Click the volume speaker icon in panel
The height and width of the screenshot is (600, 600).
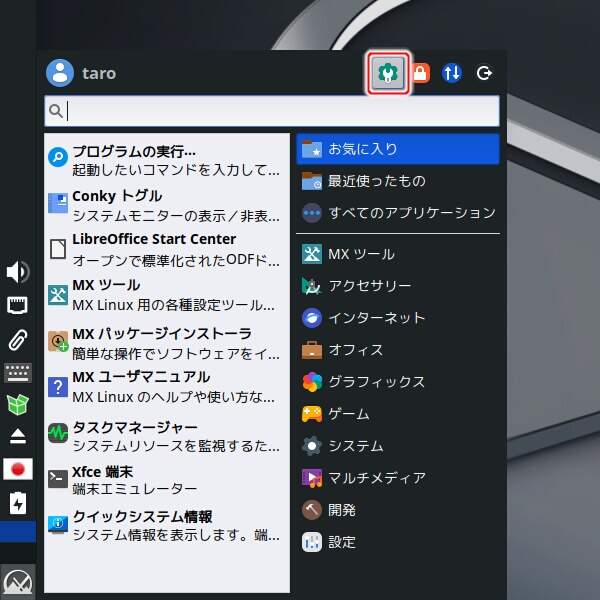point(18,272)
